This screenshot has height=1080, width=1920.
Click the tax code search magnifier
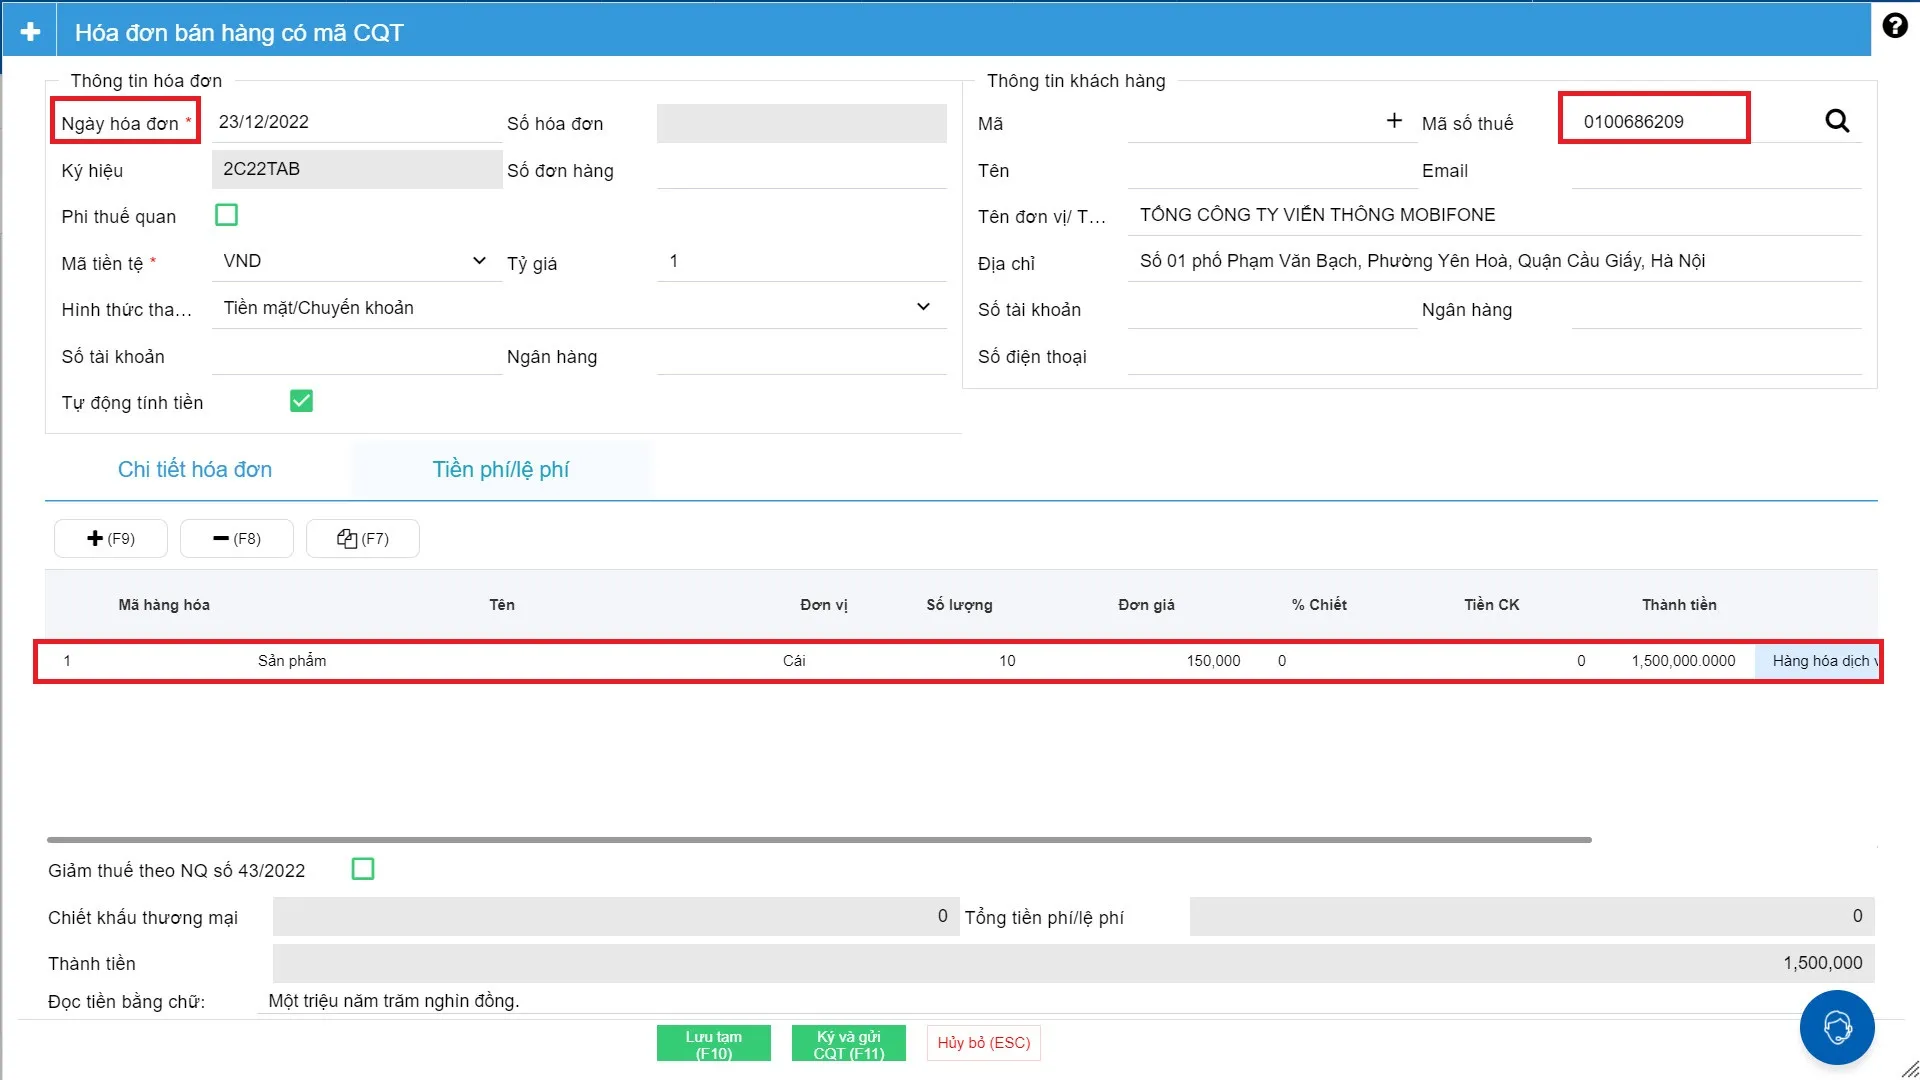pos(1836,121)
